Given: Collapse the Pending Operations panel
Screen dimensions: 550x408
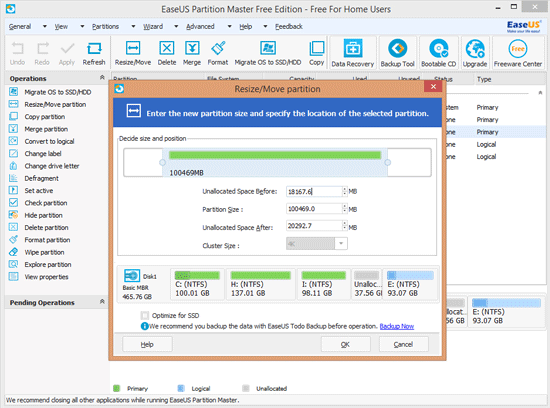Looking at the screenshot, I should coord(102,302).
